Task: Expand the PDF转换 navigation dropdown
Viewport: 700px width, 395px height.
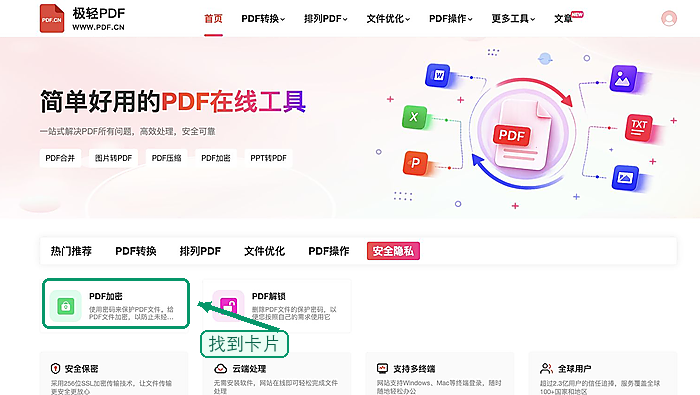Action: click(x=263, y=18)
